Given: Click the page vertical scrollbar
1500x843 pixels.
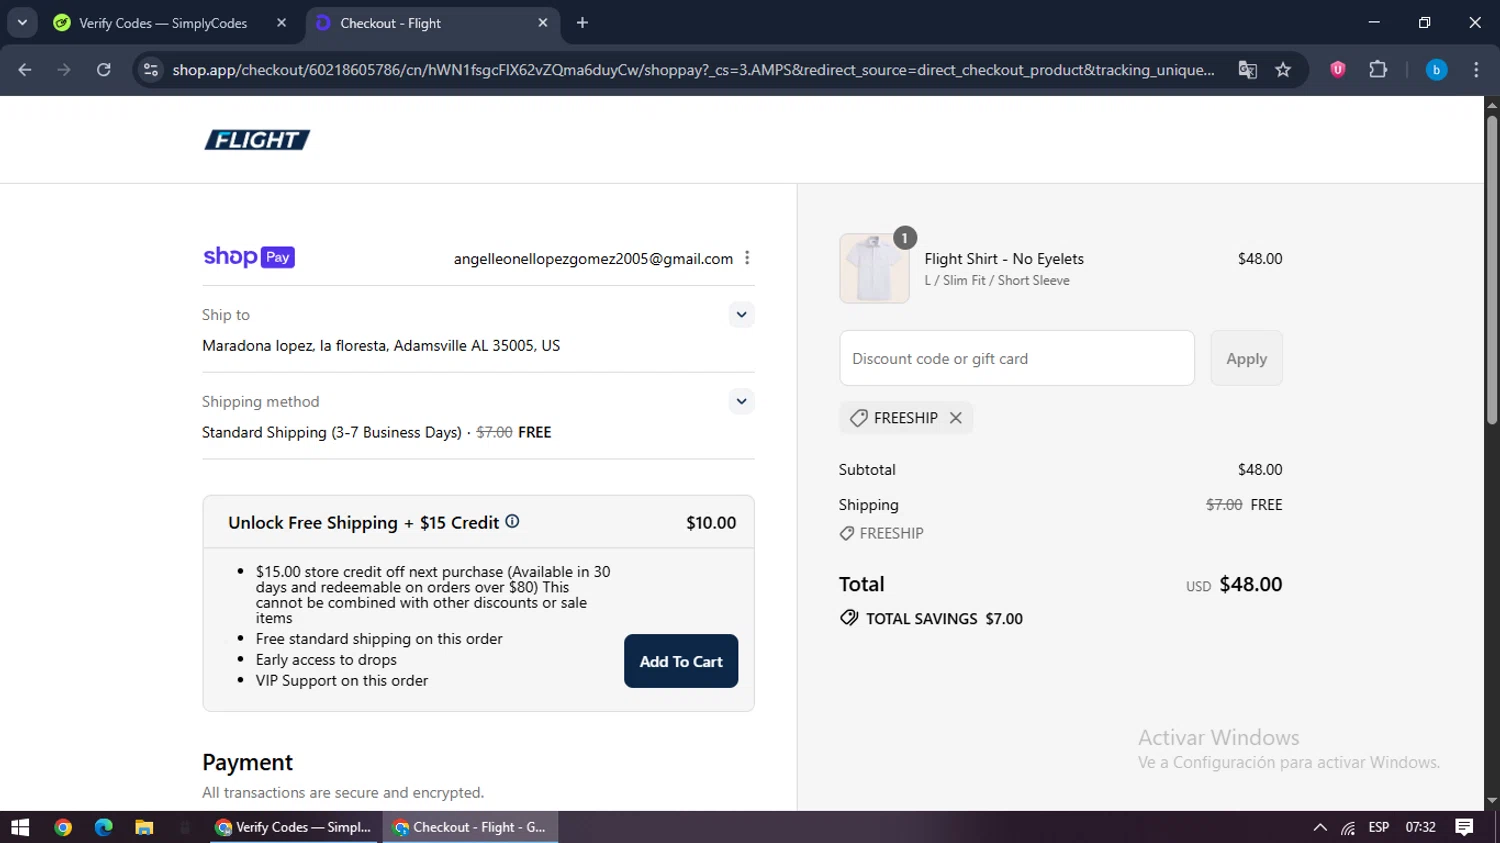Looking at the screenshot, I should click(x=1492, y=270).
